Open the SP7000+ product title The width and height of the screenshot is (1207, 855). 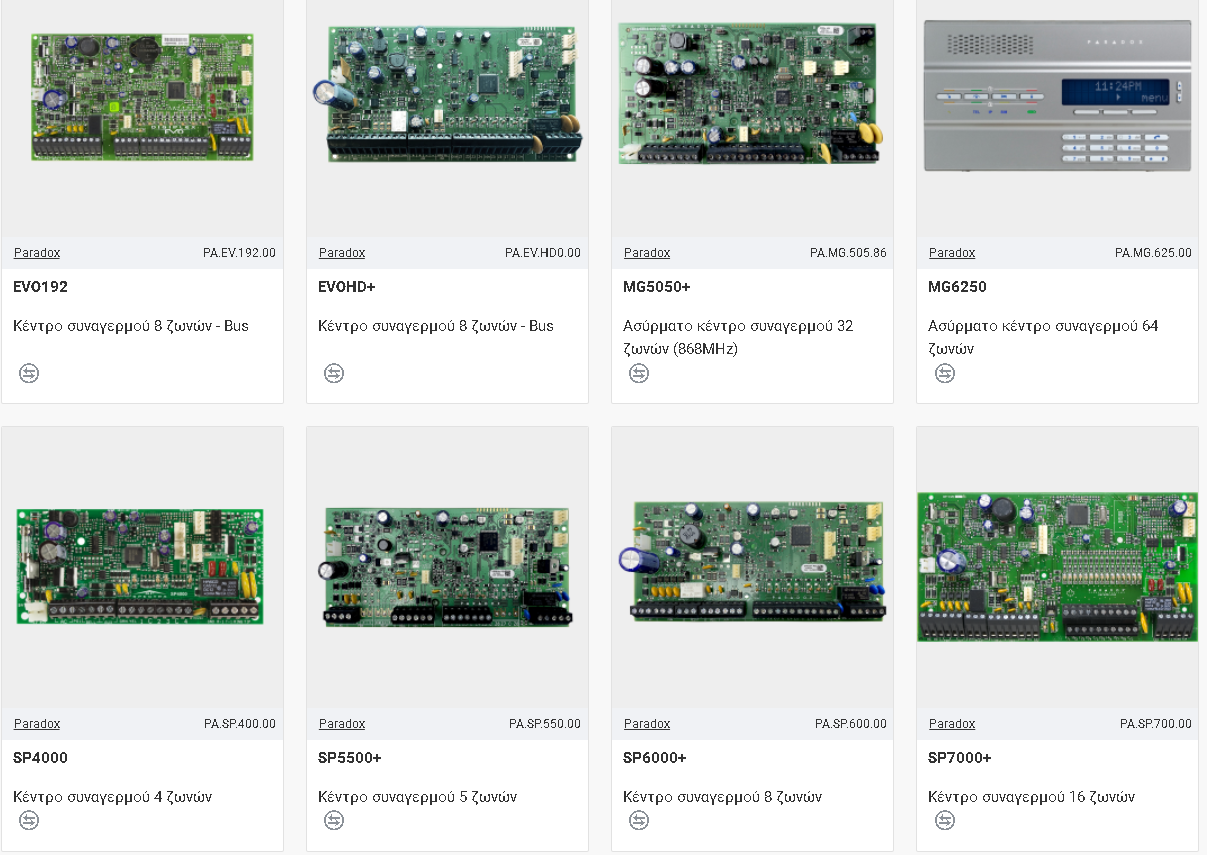pos(960,758)
